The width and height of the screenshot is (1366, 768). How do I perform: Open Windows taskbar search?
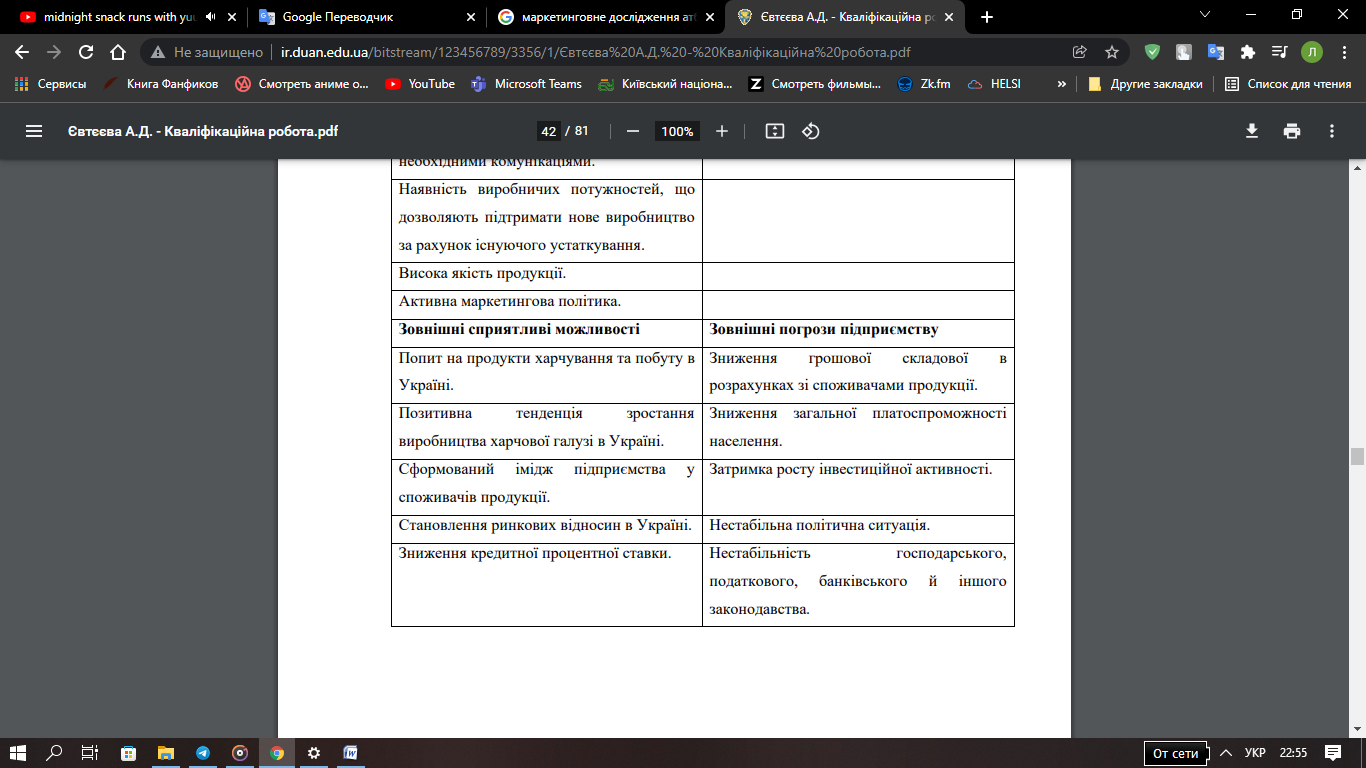coord(54,753)
